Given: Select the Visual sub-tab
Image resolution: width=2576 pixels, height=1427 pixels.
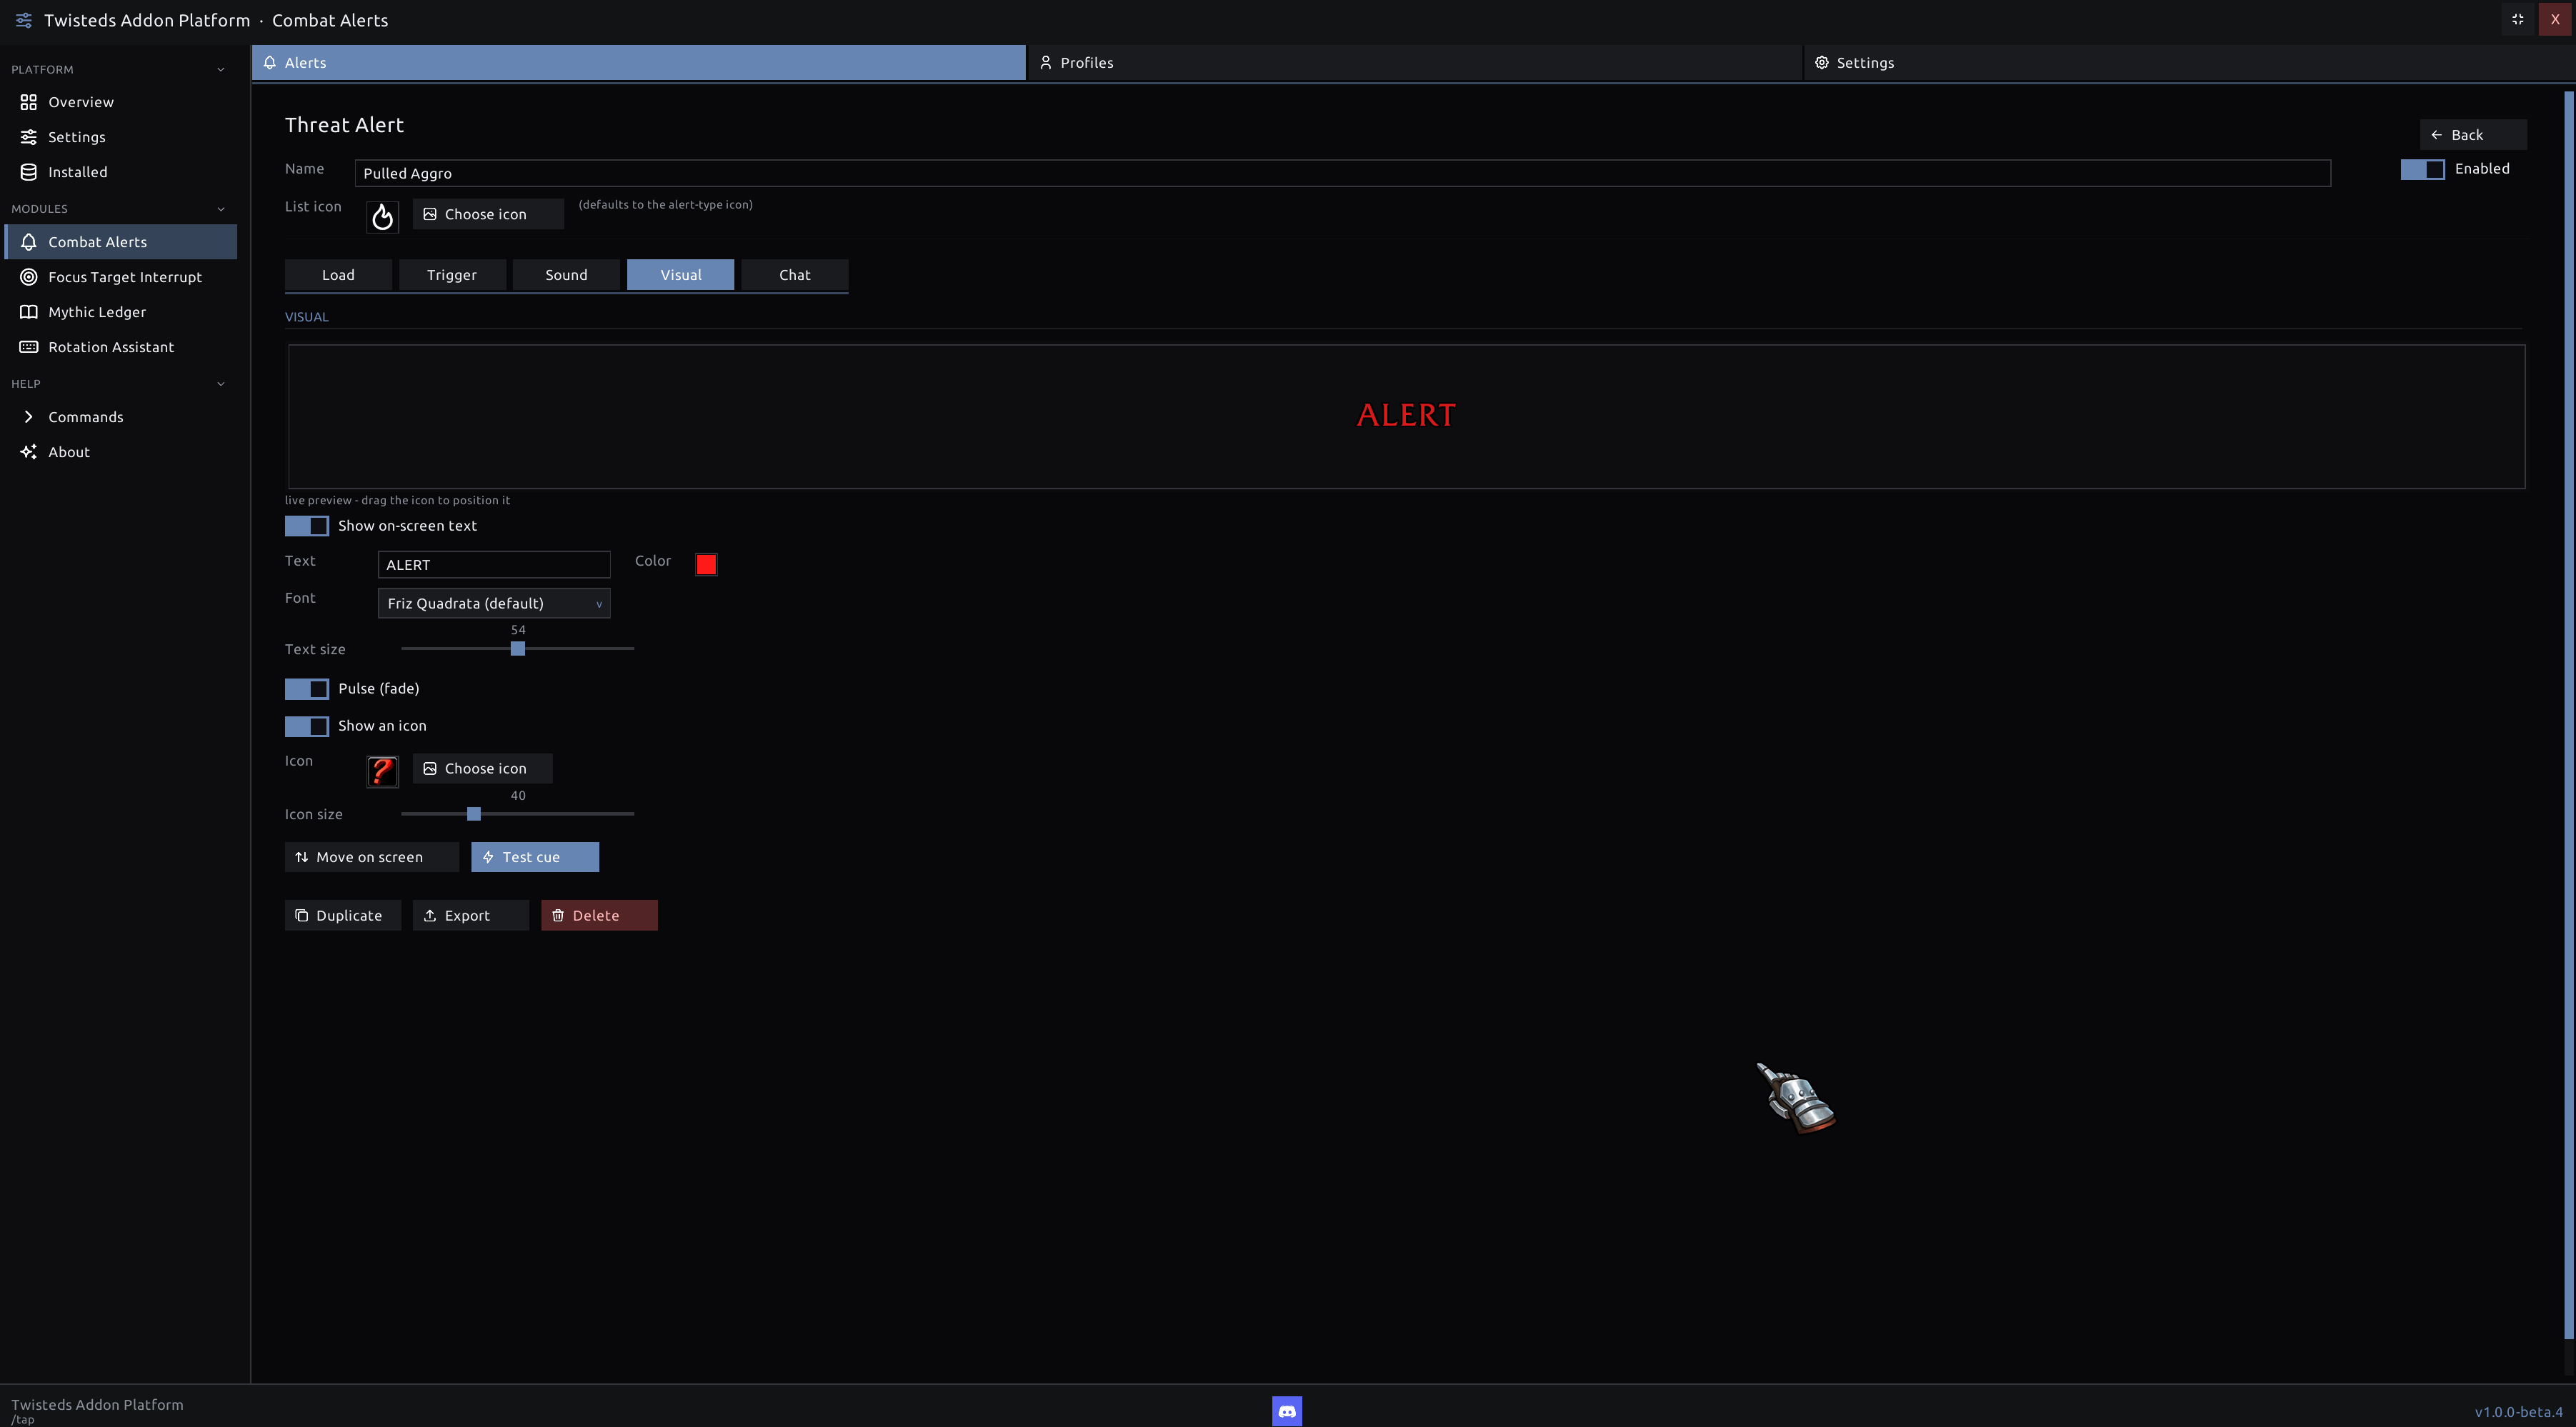Looking at the screenshot, I should [x=680, y=275].
